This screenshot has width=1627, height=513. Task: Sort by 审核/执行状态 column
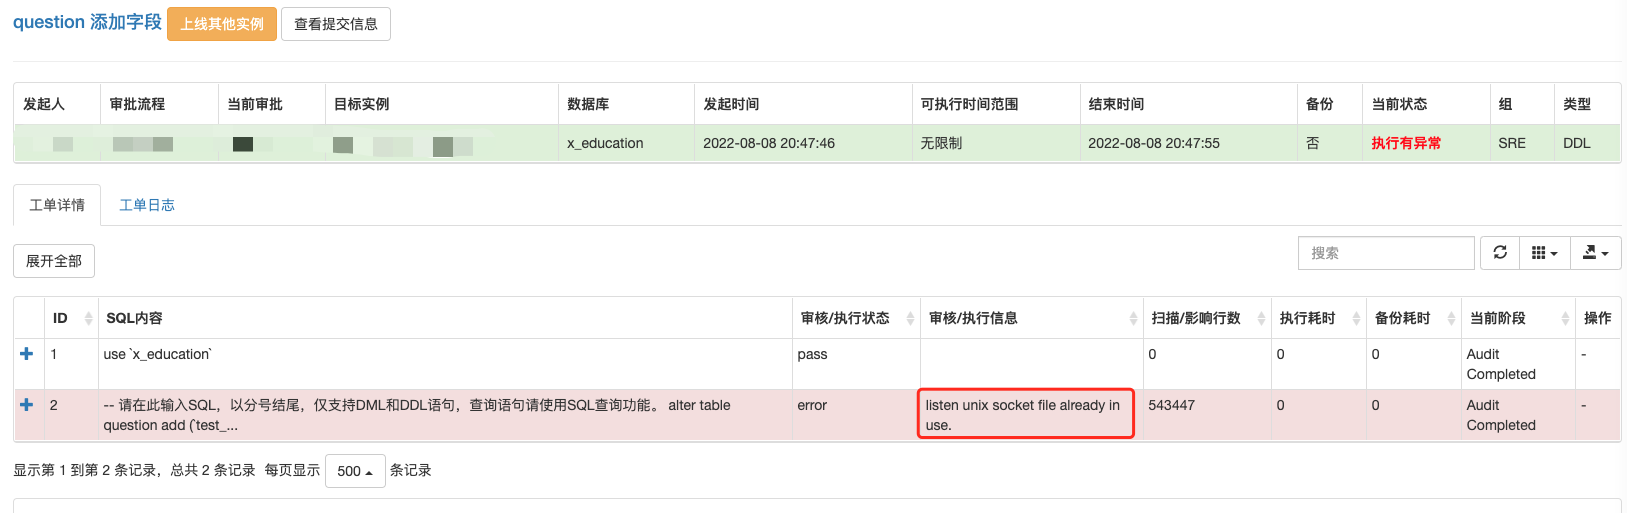tap(856, 318)
